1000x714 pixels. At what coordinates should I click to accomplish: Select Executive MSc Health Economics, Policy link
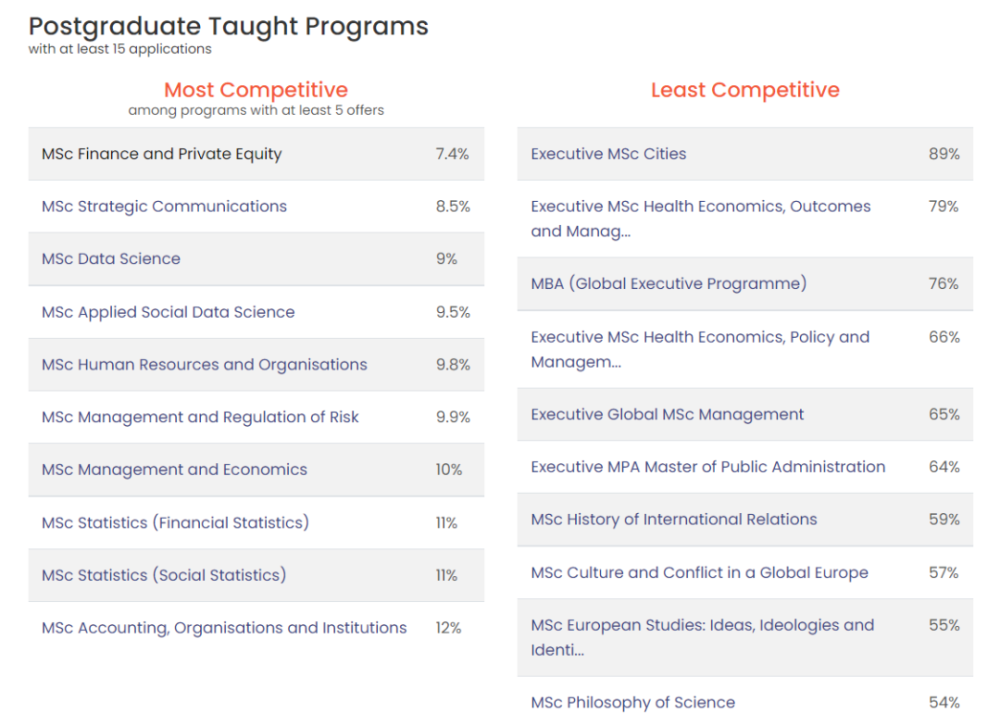click(700, 349)
